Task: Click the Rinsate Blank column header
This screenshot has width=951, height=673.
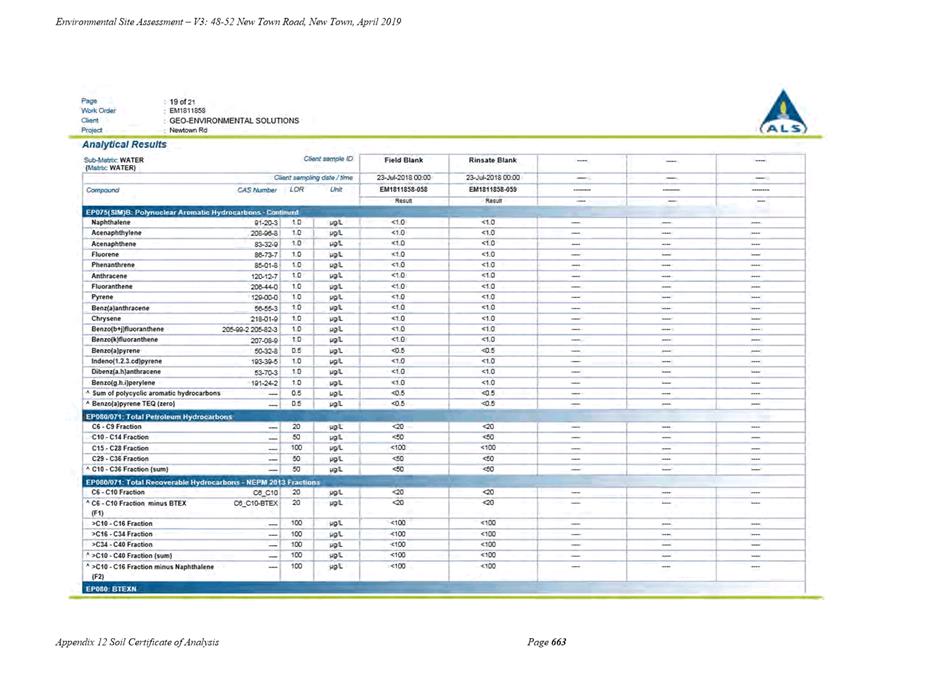Action: click(492, 160)
